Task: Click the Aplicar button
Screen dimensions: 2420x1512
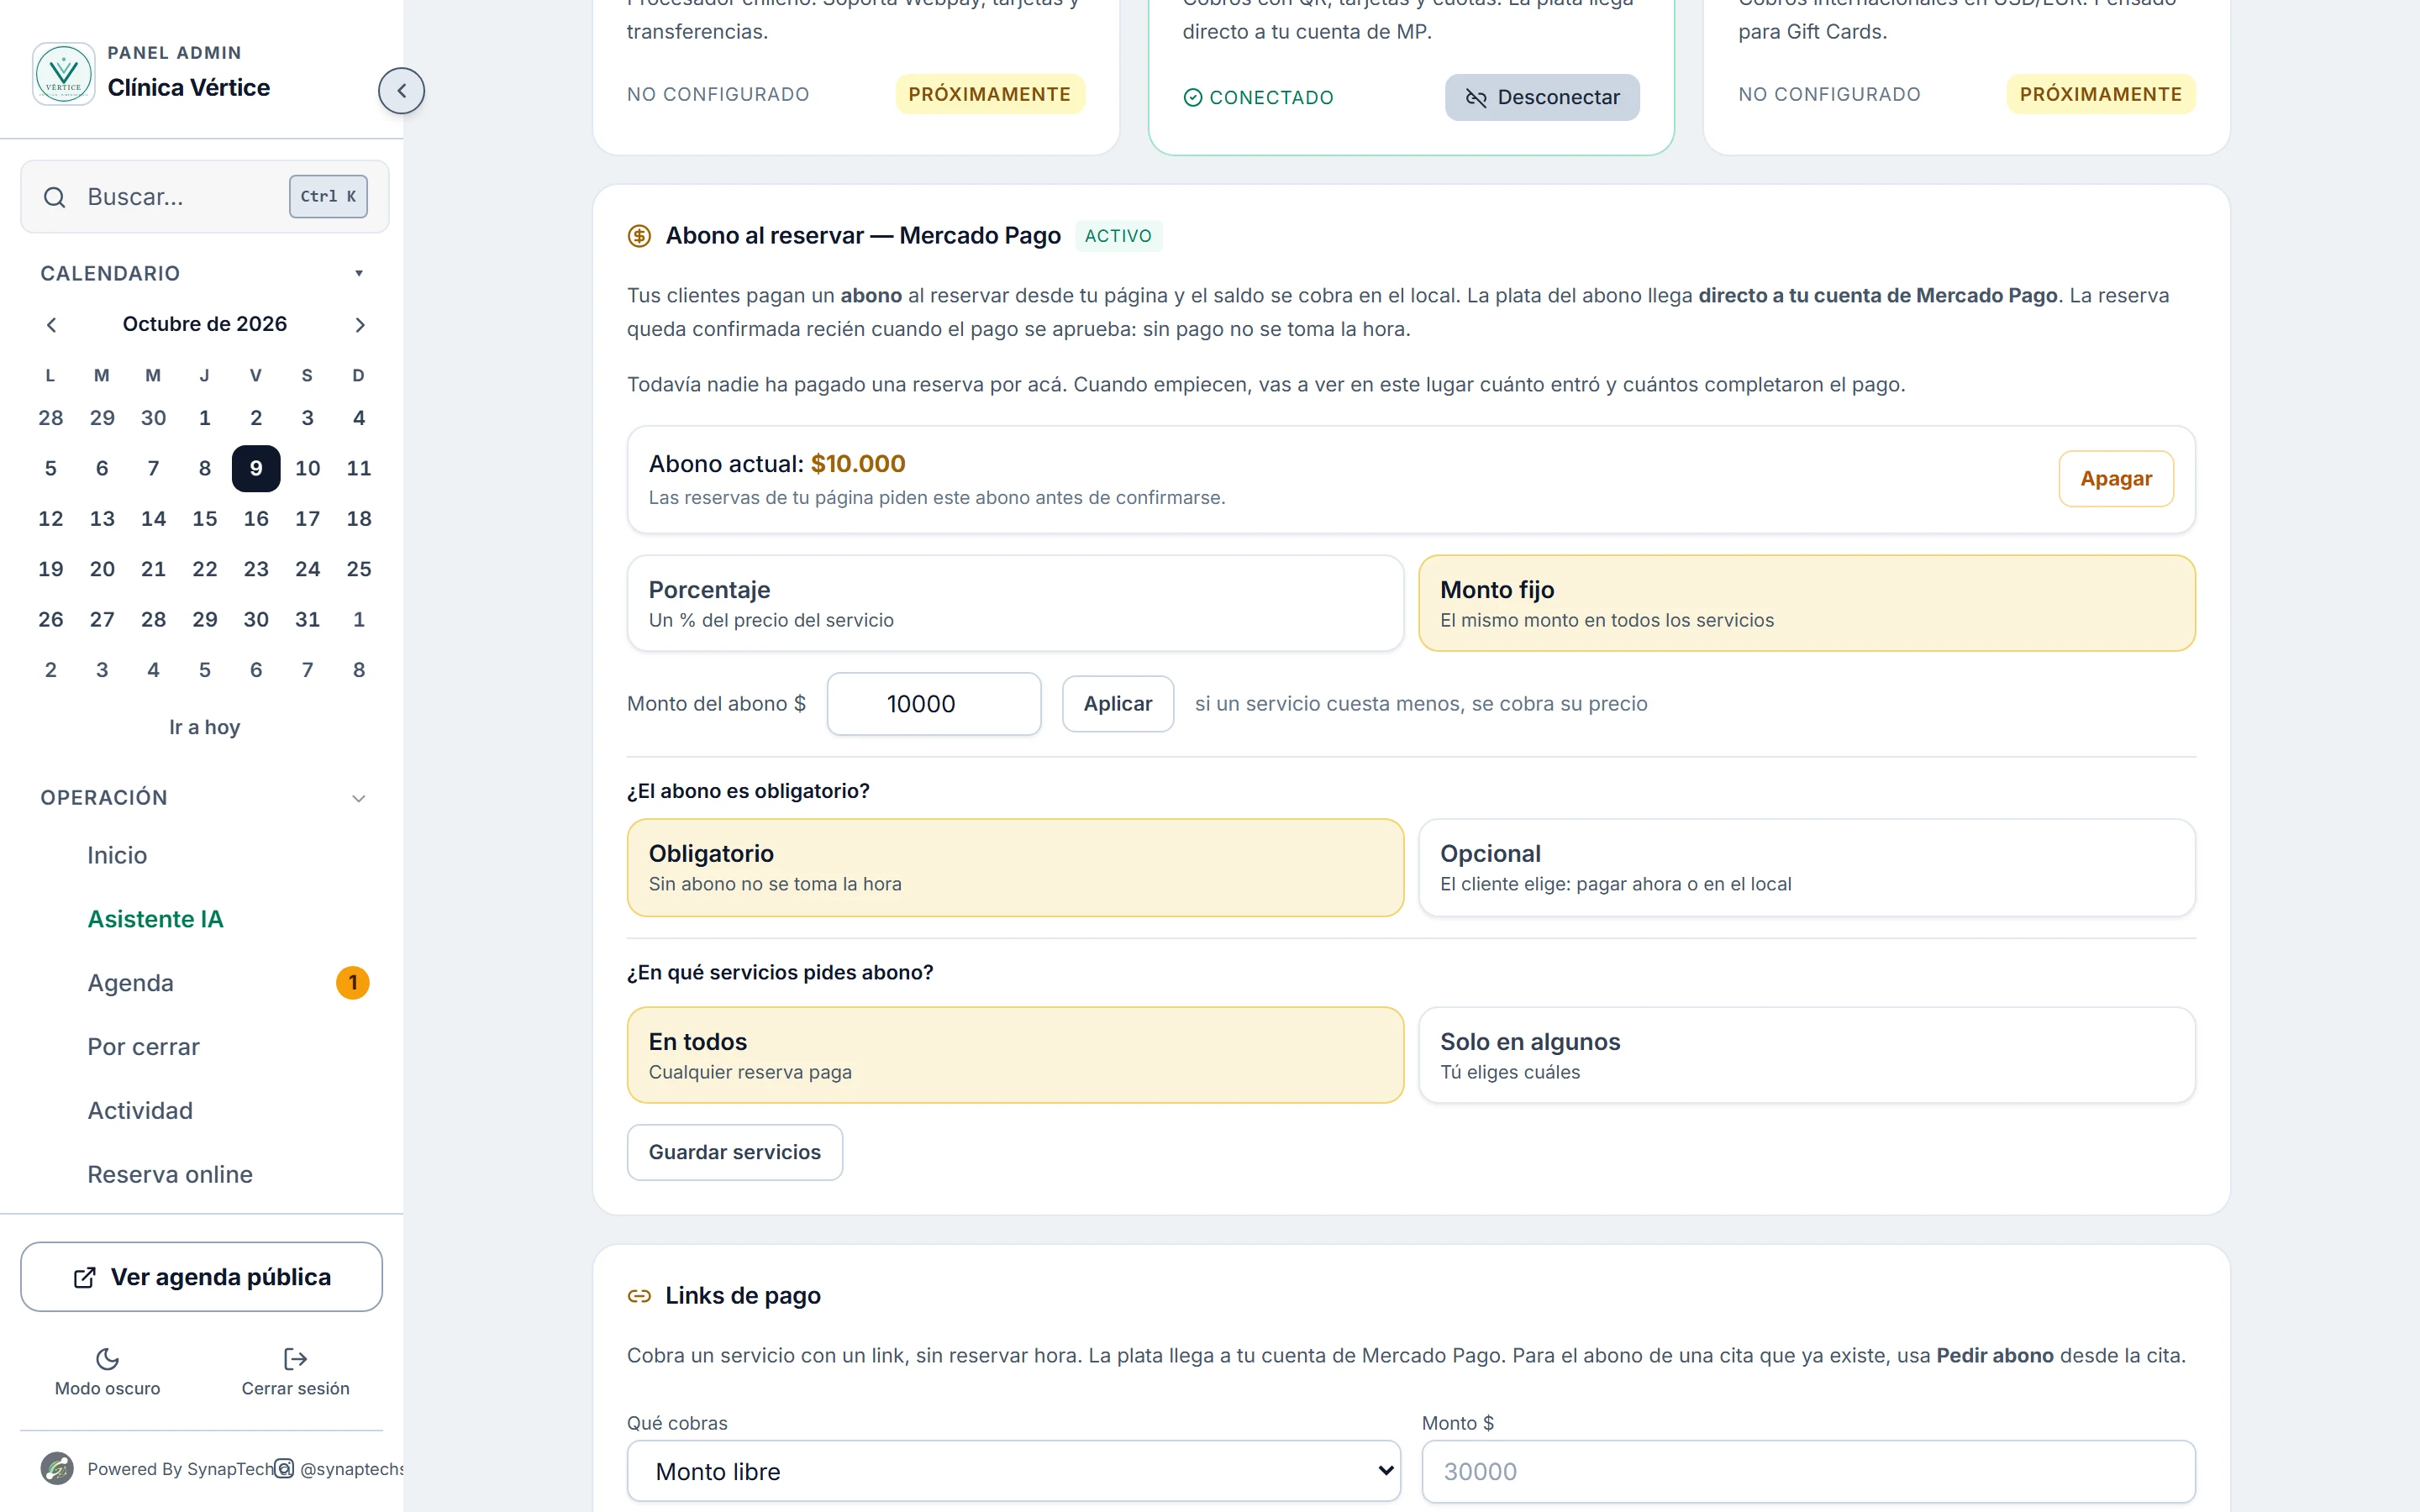Action: (1118, 704)
